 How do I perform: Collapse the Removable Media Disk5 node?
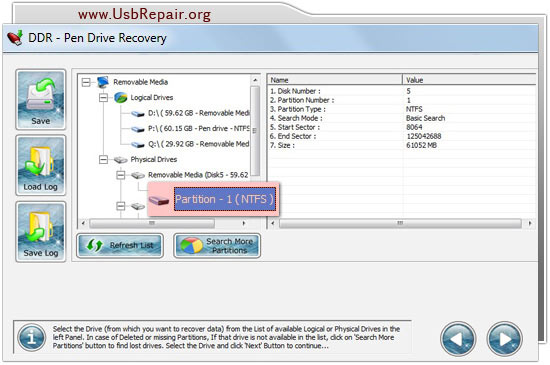point(120,175)
